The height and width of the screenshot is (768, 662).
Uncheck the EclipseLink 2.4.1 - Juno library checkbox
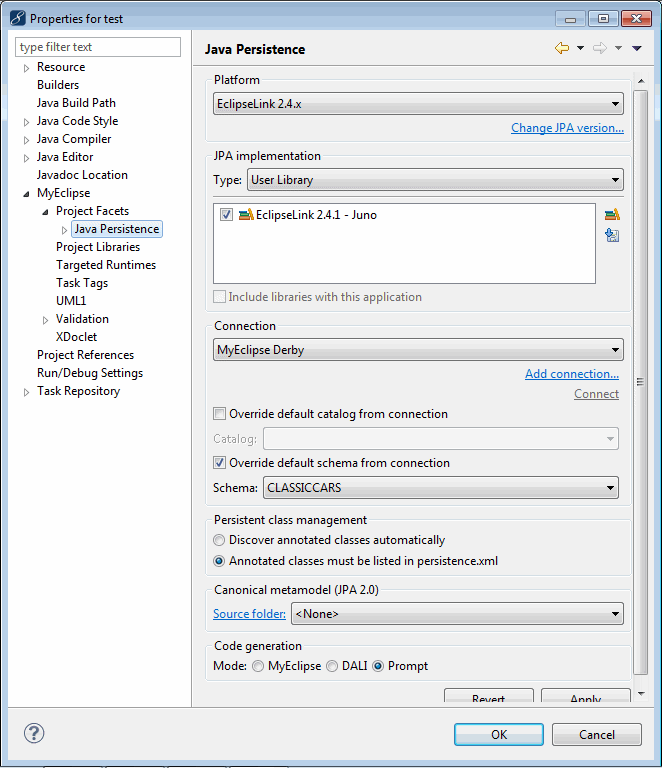tap(226, 214)
